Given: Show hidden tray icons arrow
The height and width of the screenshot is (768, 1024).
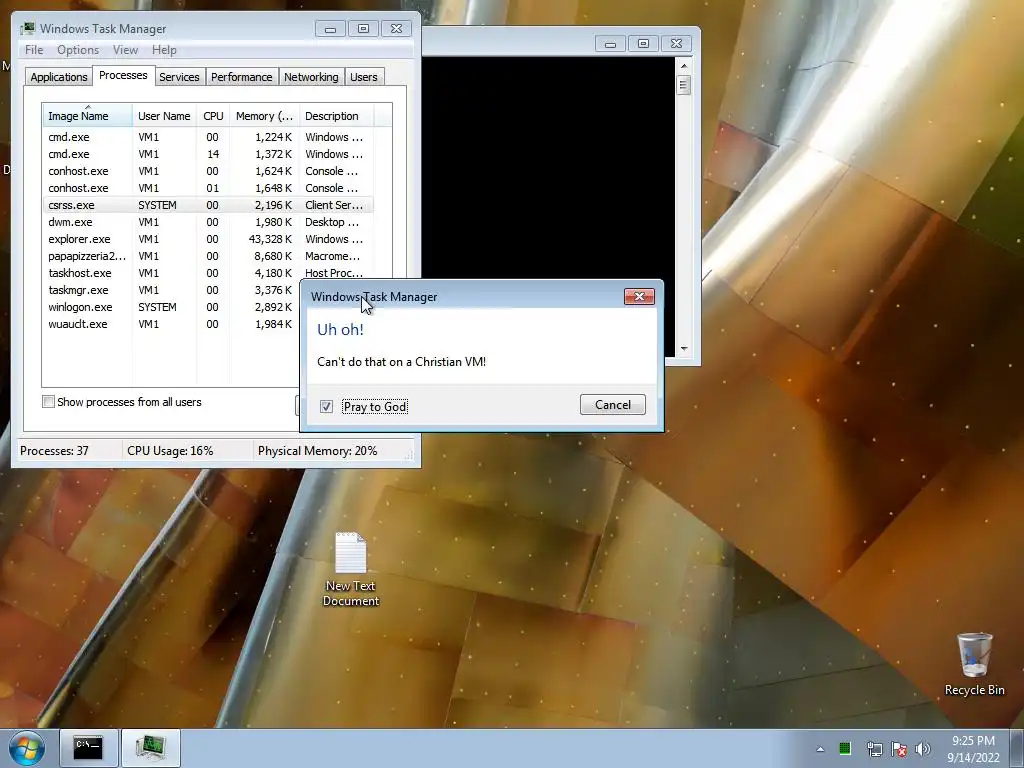Looking at the screenshot, I should pos(820,749).
